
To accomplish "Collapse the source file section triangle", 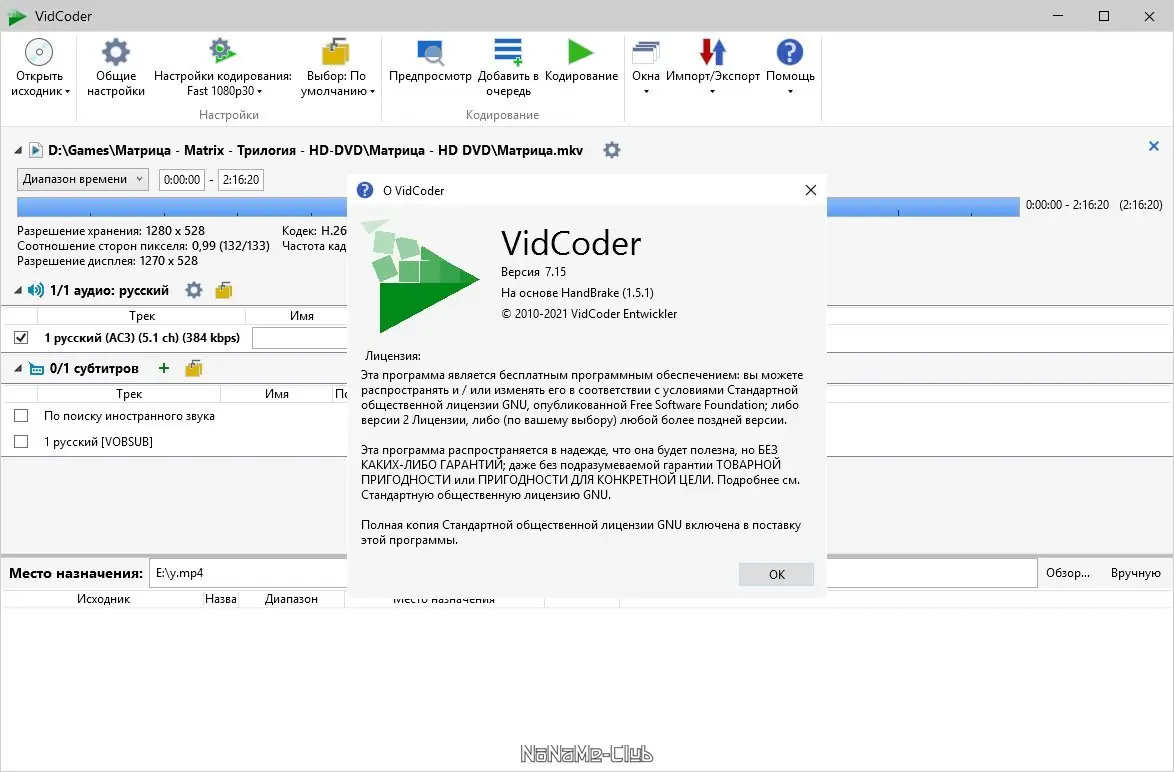I will point(18,151).
